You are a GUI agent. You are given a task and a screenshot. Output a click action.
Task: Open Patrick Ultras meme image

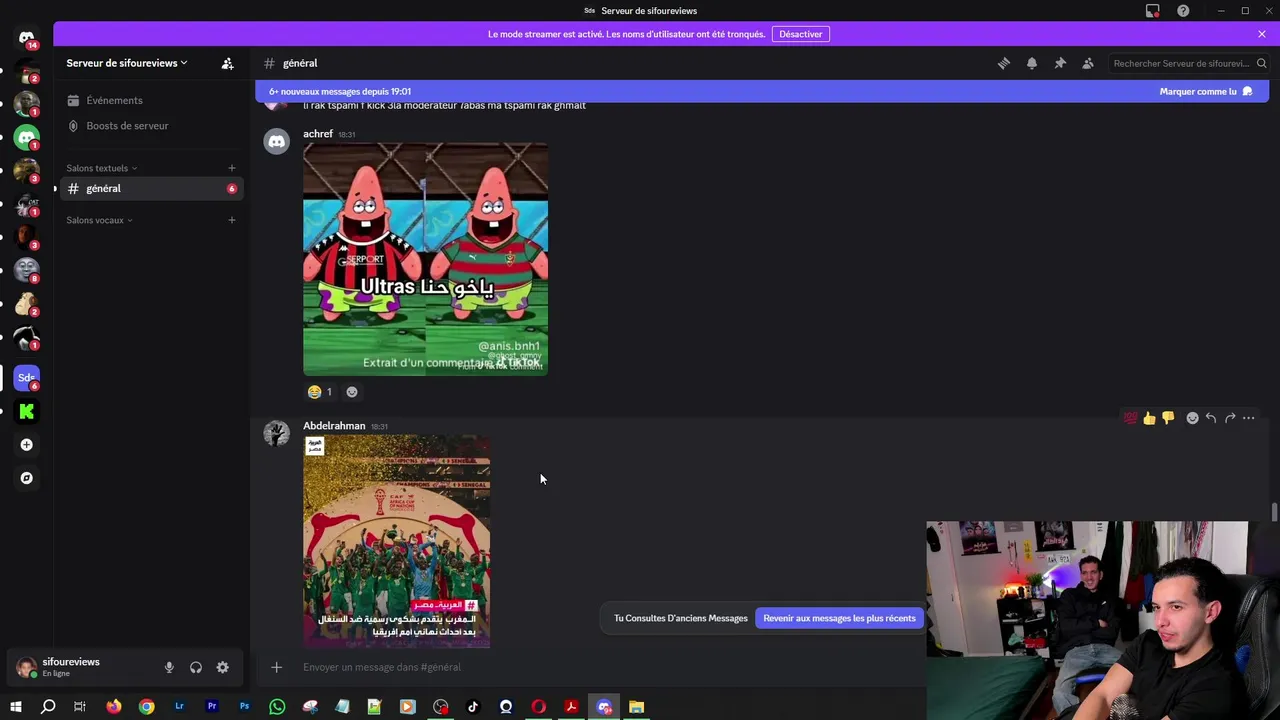point(425,259)
